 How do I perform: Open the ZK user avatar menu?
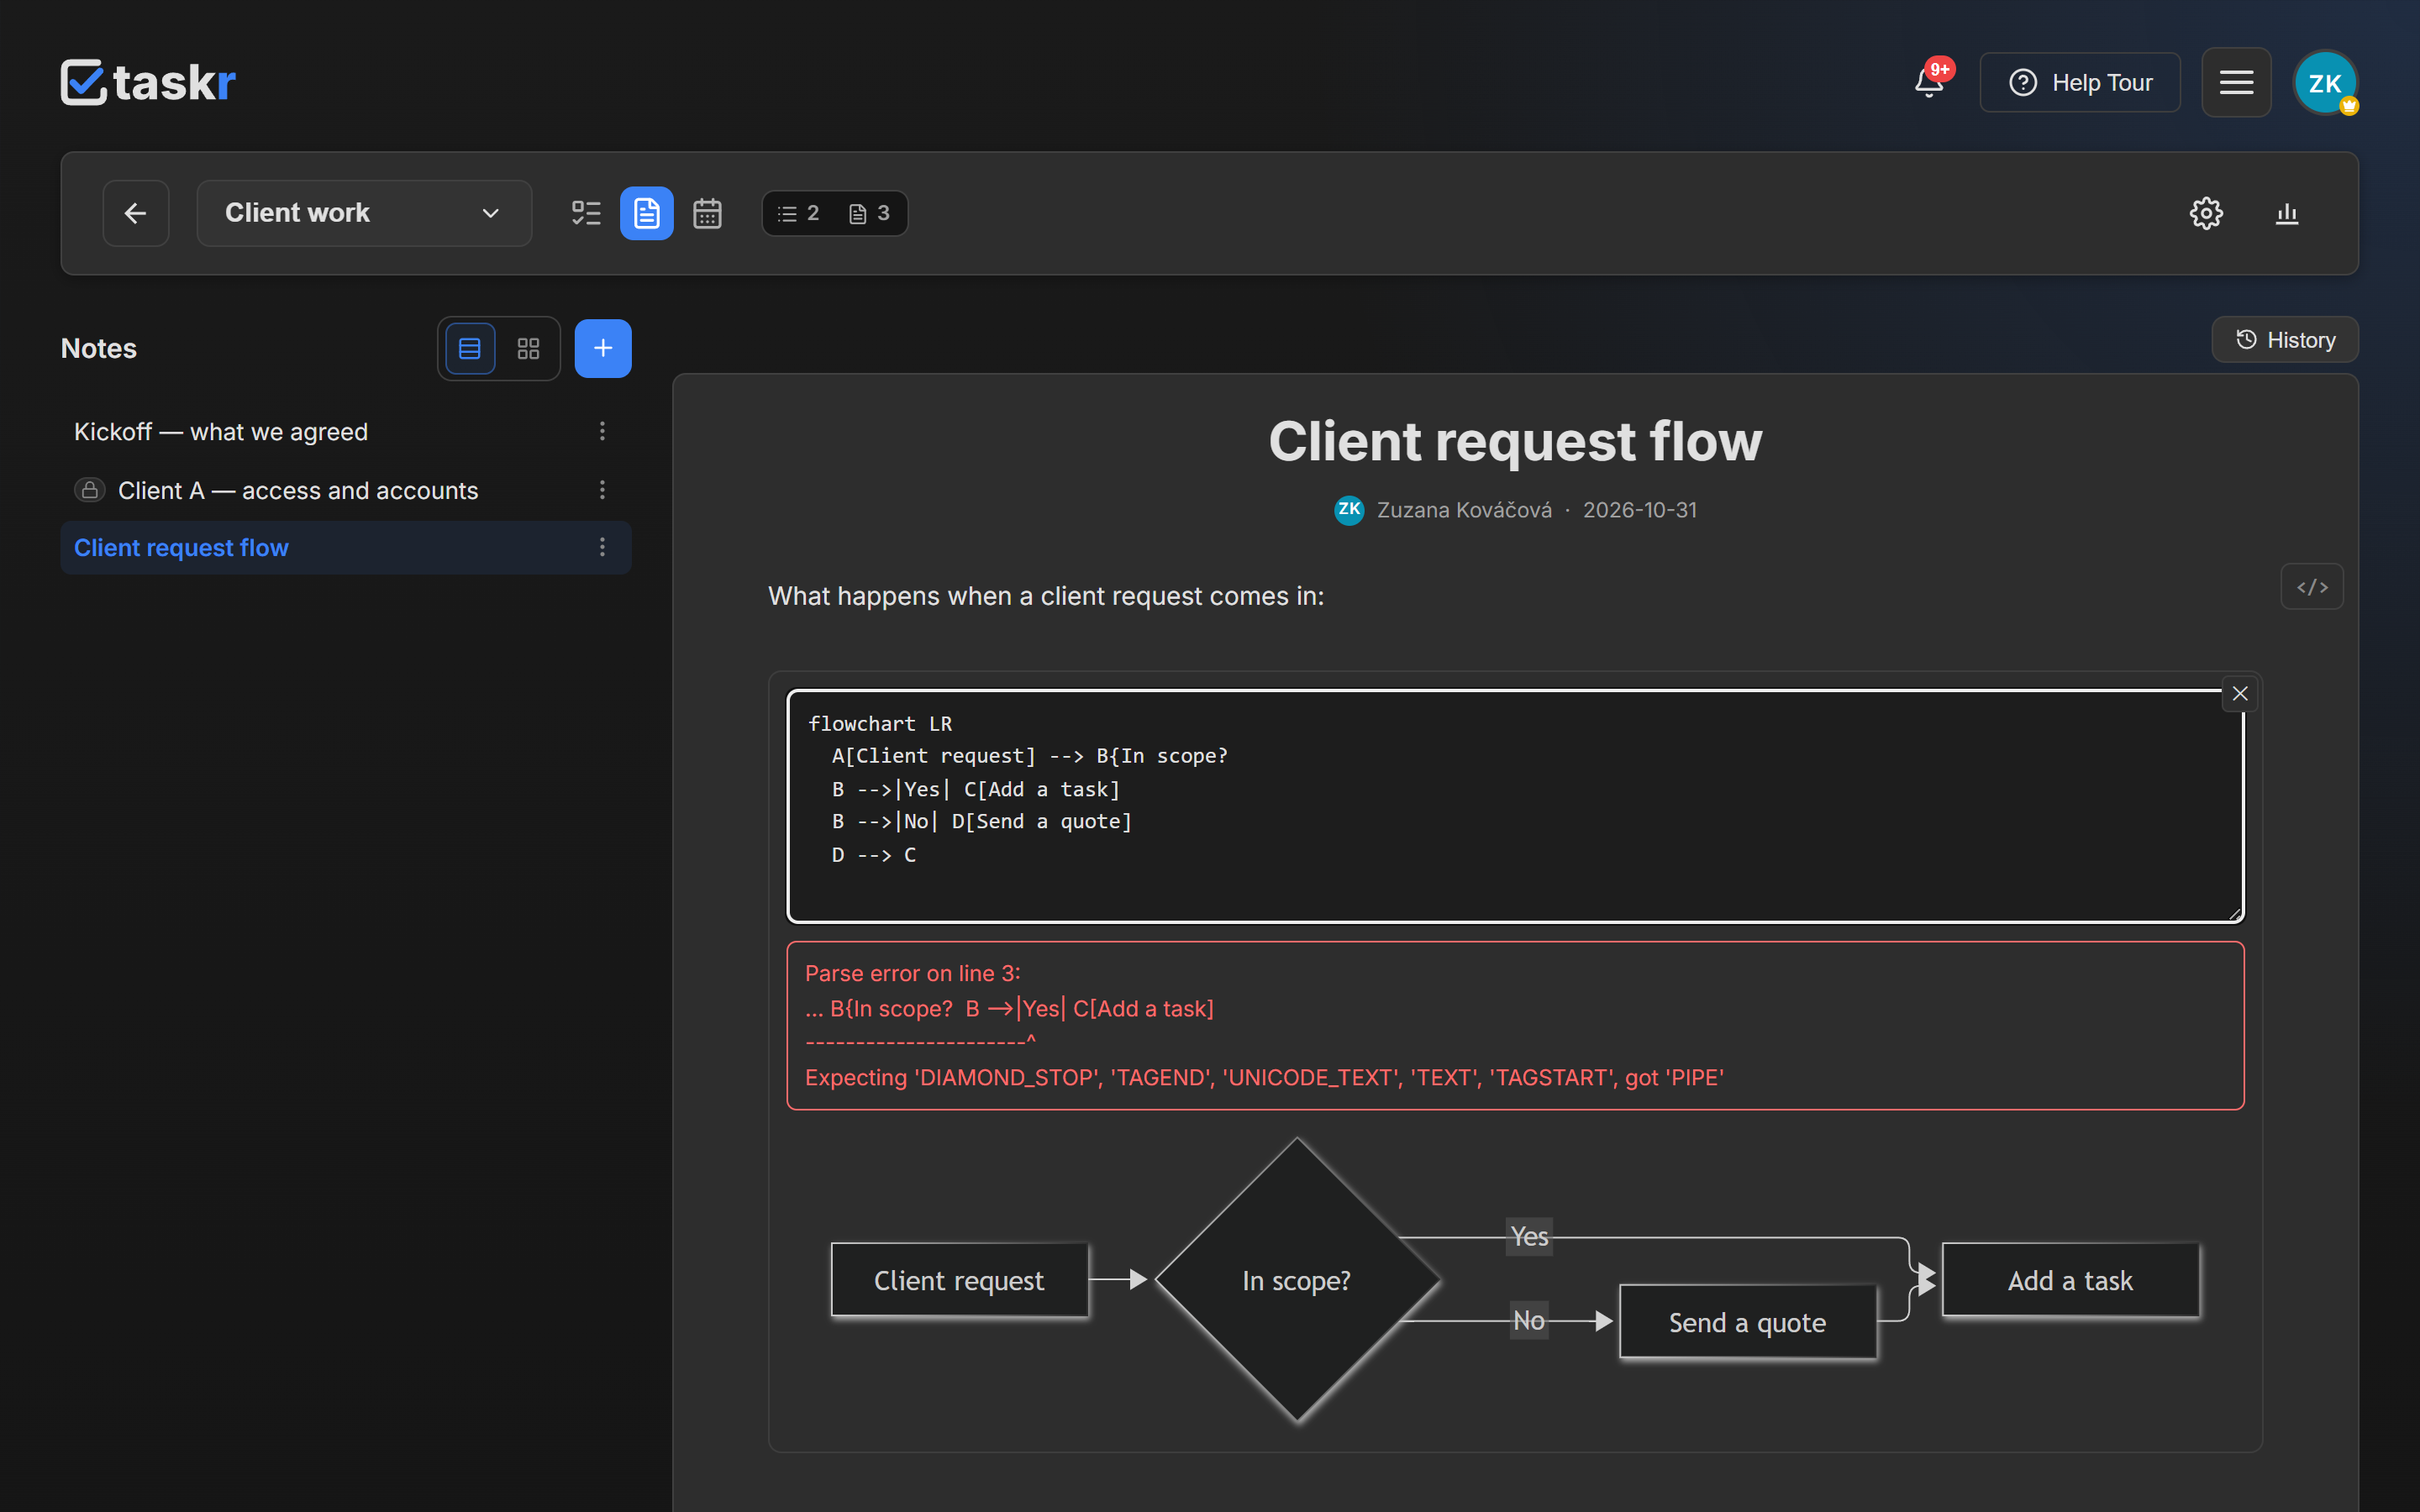point(2325,82)
